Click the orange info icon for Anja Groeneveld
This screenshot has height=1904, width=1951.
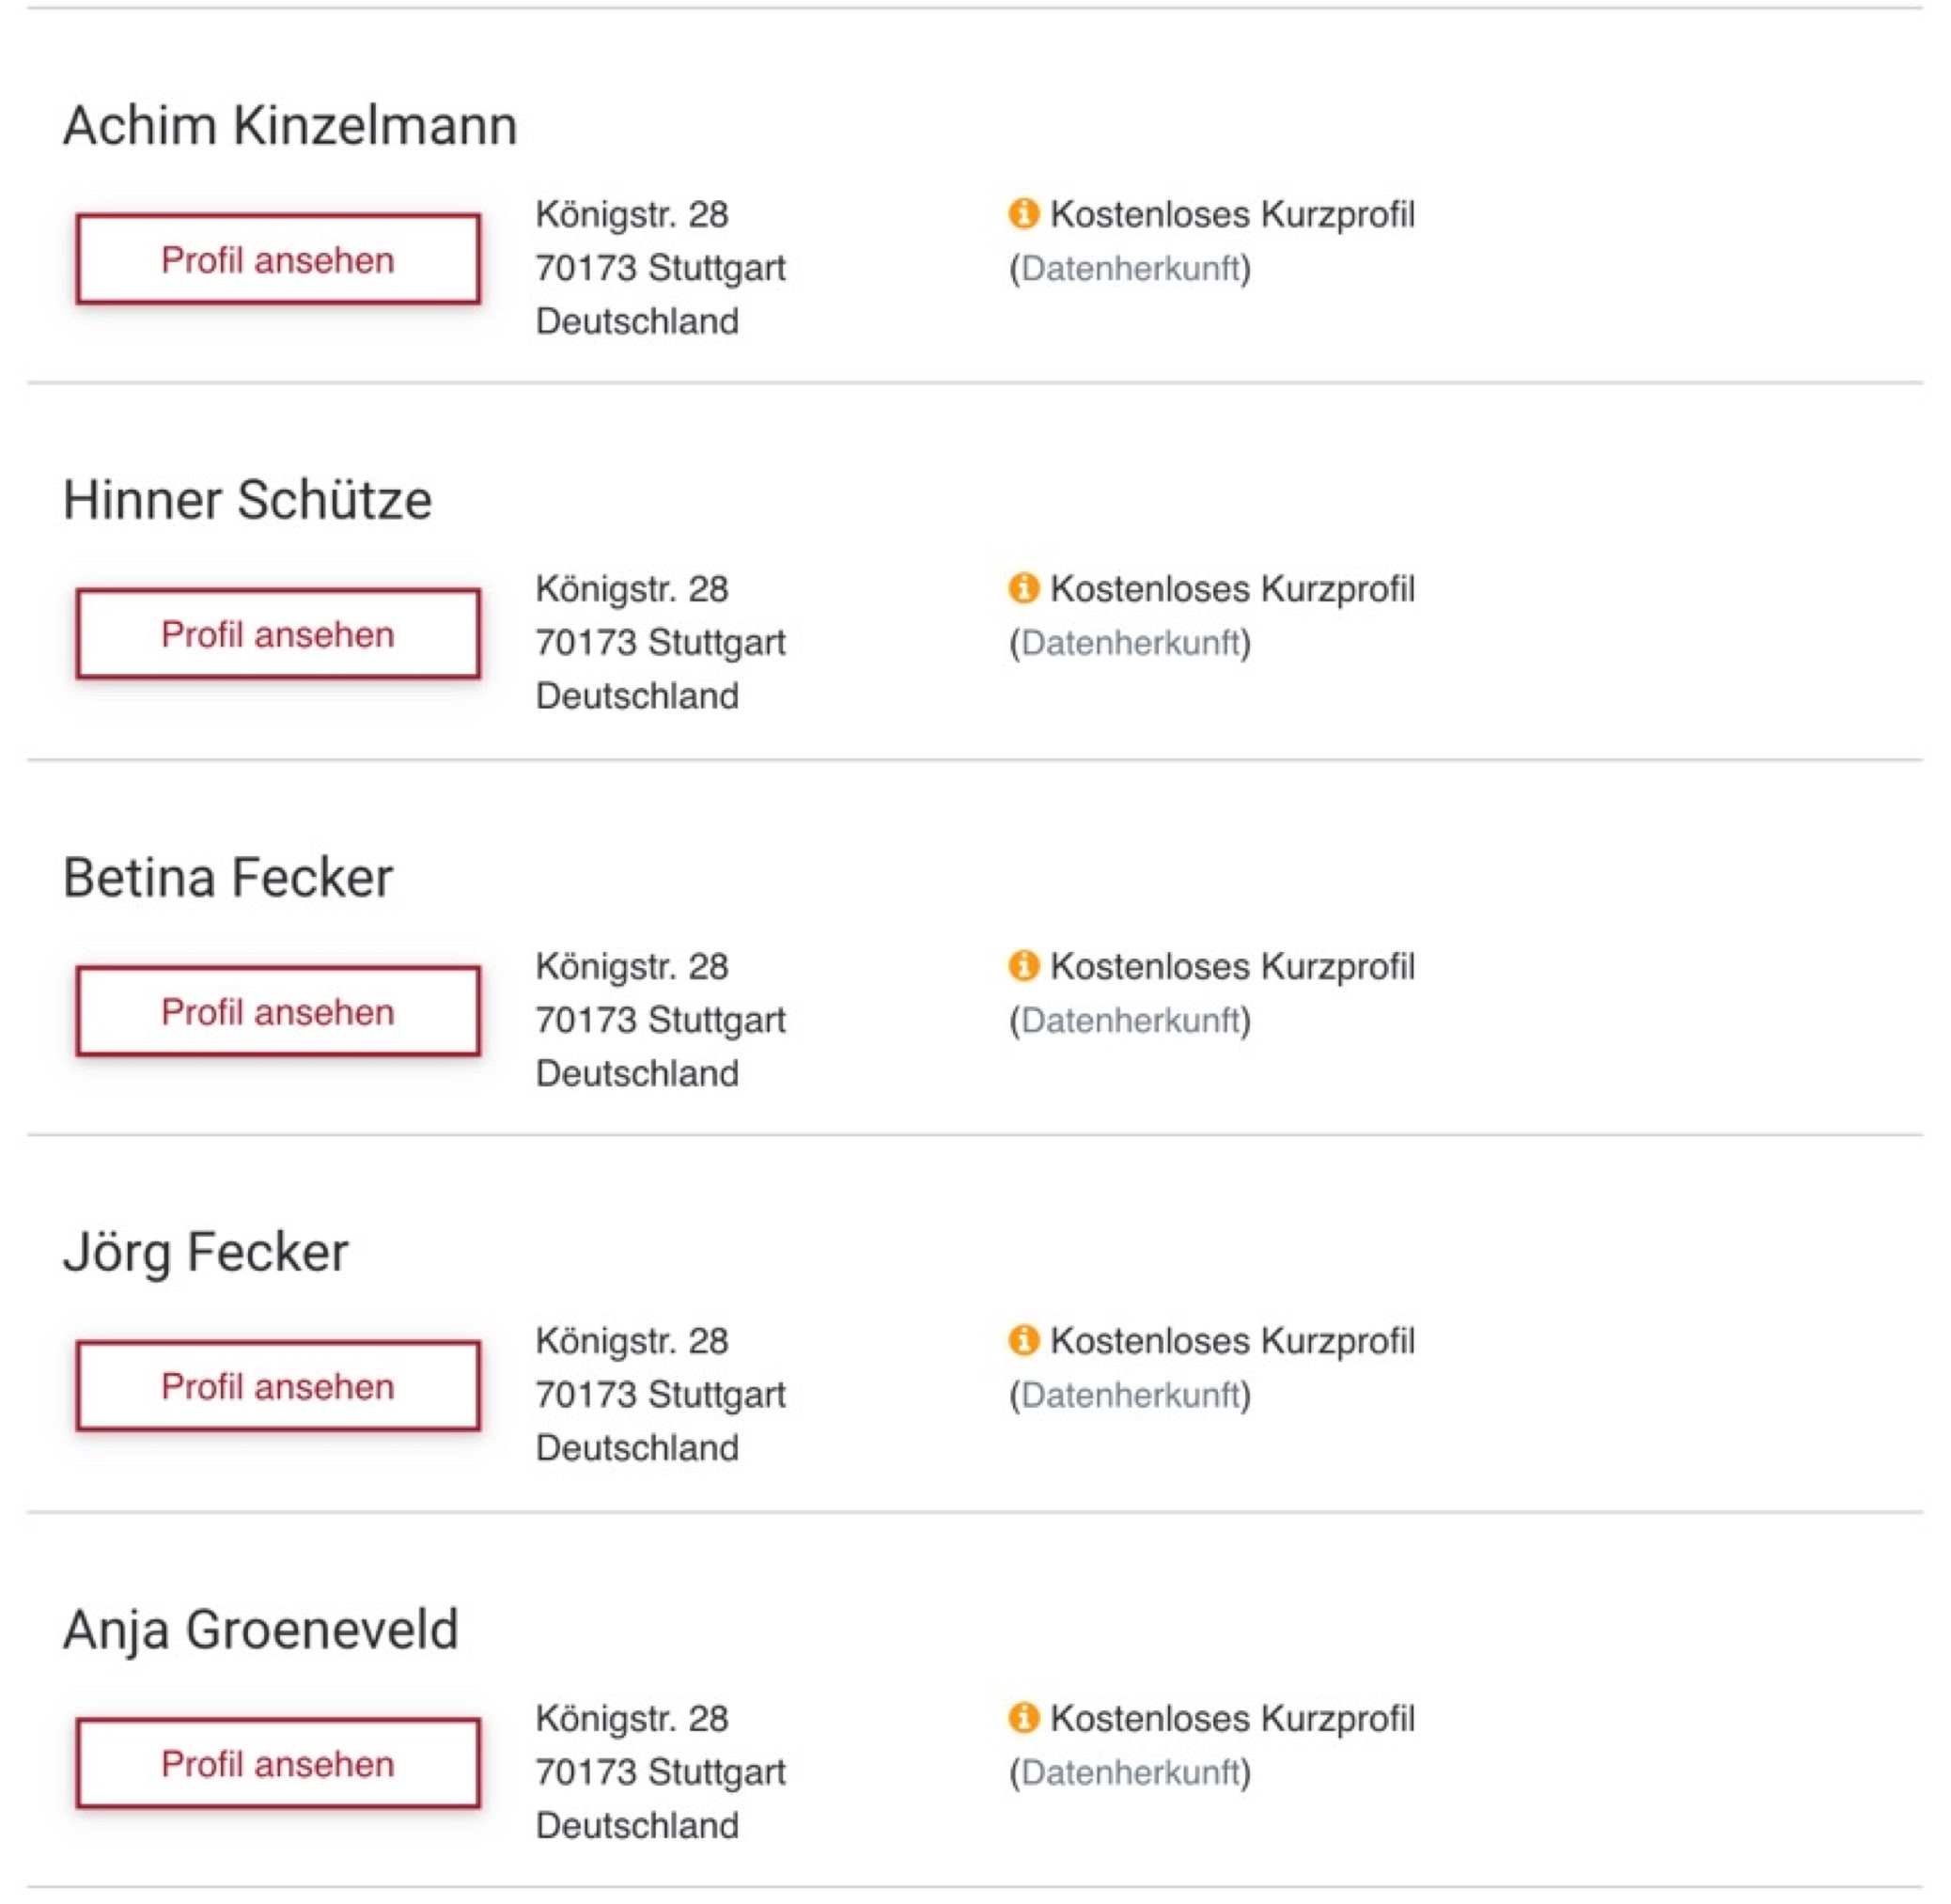(x=1023, y=1717)
